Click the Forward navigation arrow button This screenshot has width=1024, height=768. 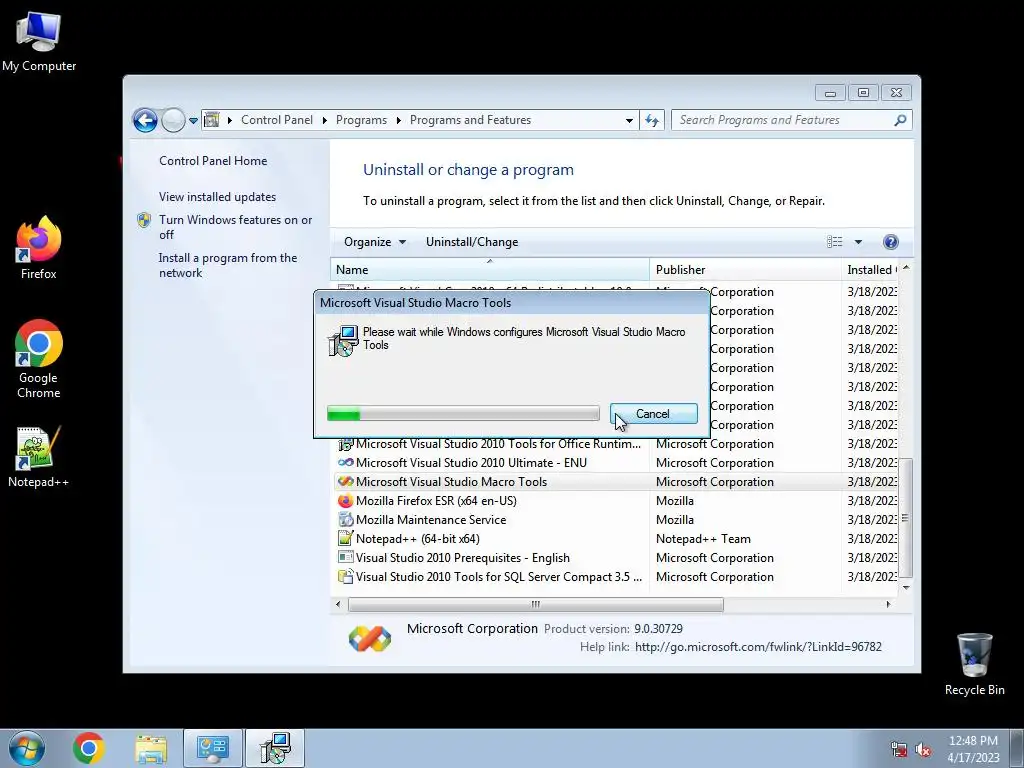(x=173, y=120)
